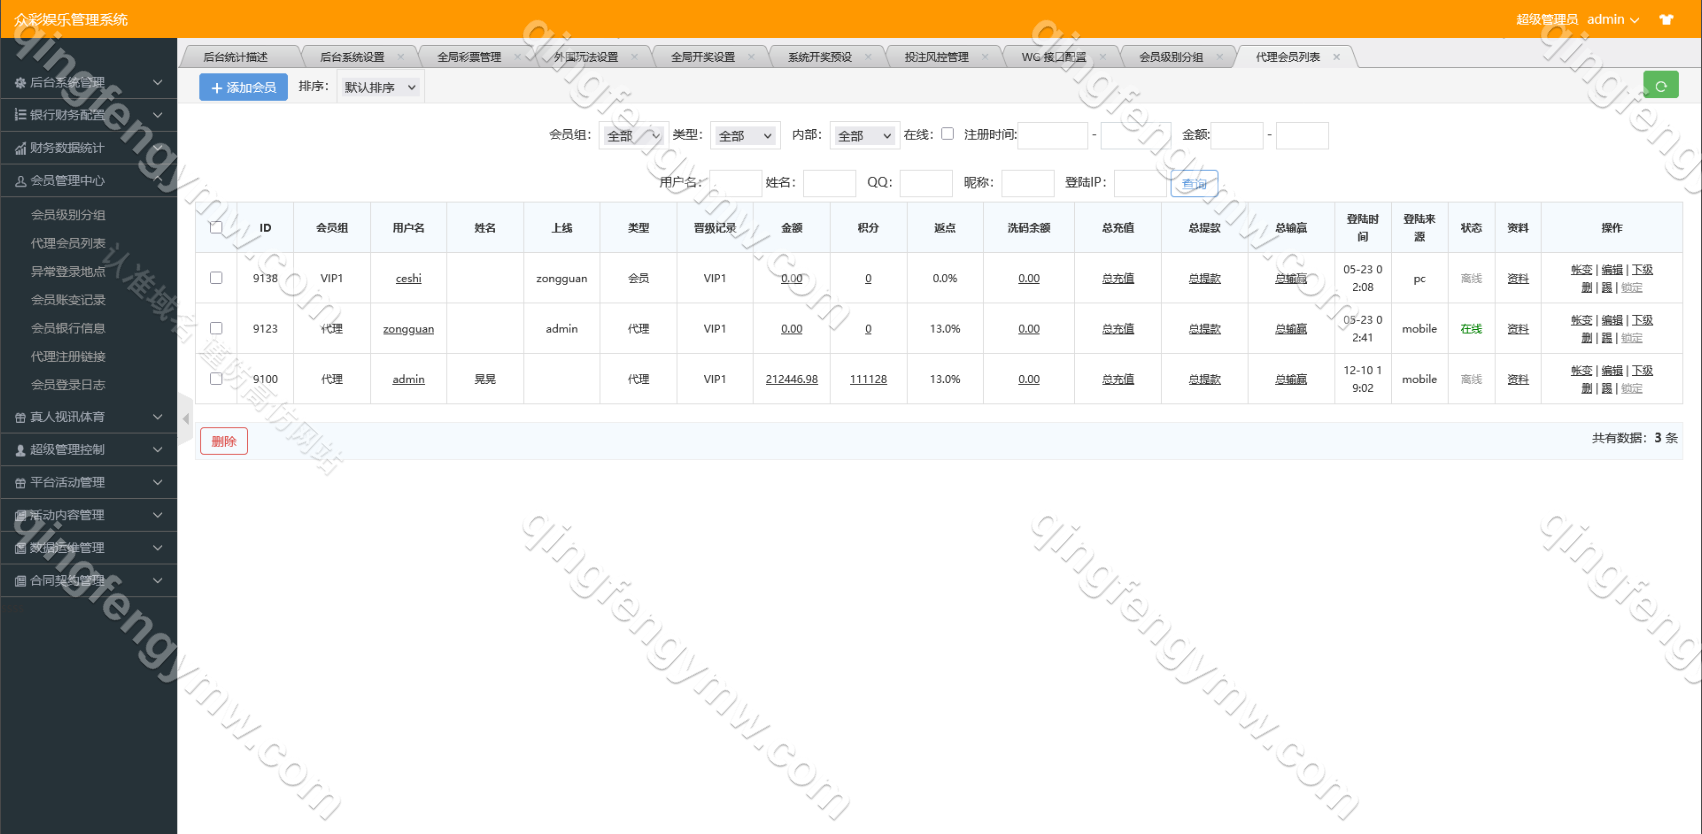Open 会员账变记录 in the sidebar

click(x=68, y=300)
